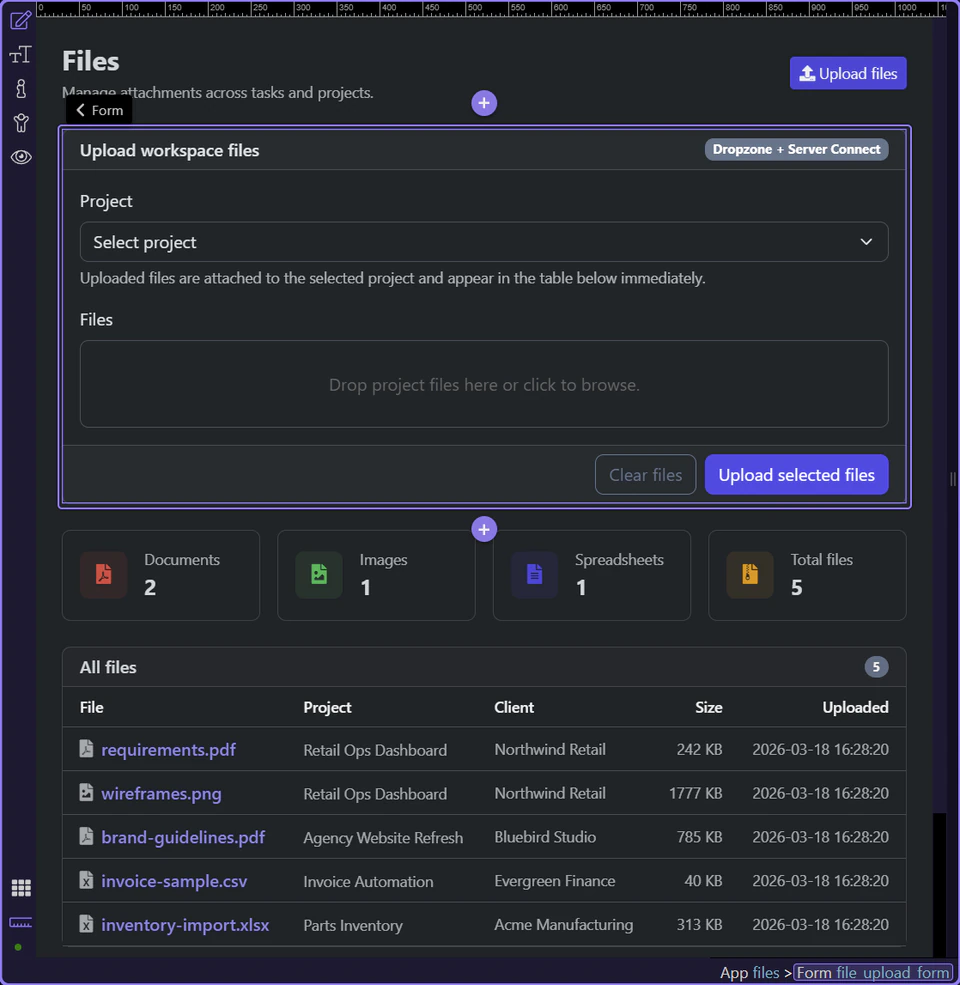Viewport: 960px width, 985px height.
Task: Click the drop files here browse area
Action: click(484, 384)
